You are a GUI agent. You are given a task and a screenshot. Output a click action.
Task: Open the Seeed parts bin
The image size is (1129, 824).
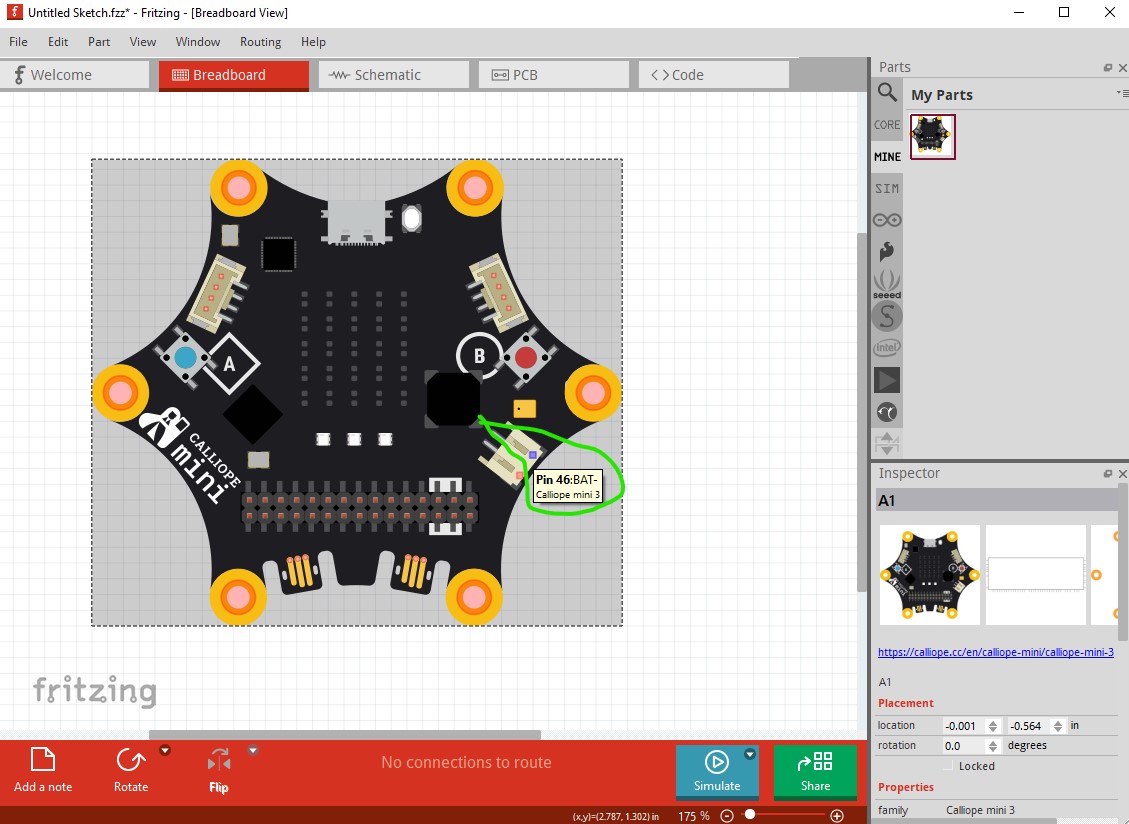pos(887,283)
